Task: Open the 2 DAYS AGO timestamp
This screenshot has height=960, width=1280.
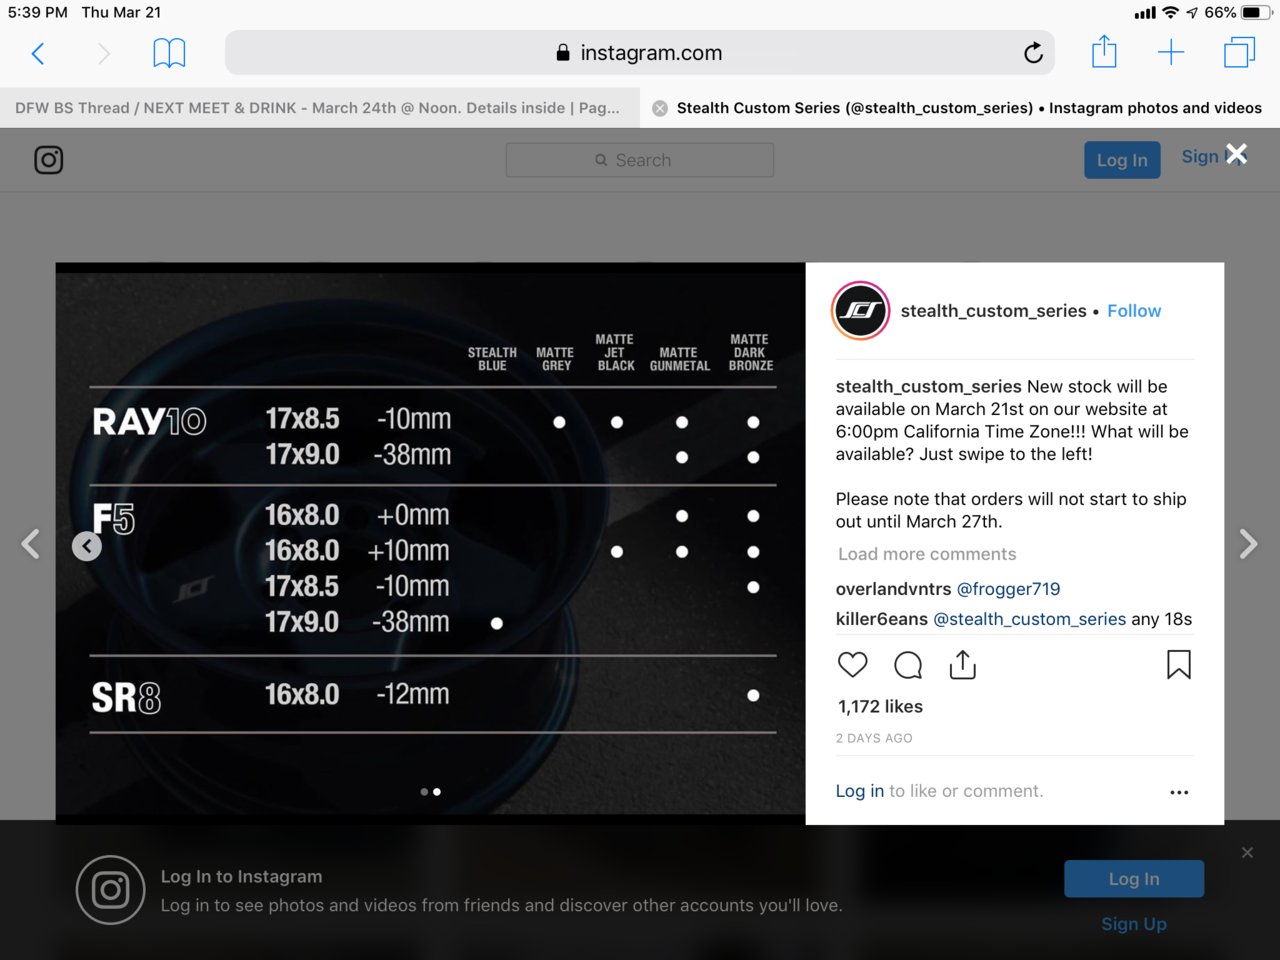Action: (x=874, y=738)
